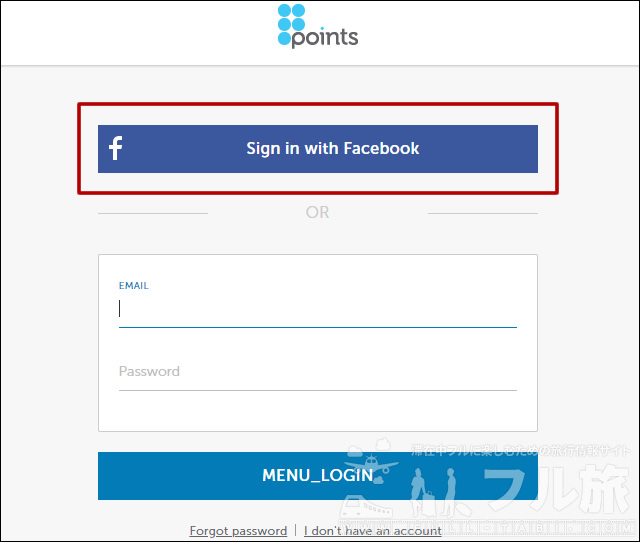This screenshot has height=542, width=640.
Task: Click the cloud icon above the watermark airplane
Action: point(383,444)
